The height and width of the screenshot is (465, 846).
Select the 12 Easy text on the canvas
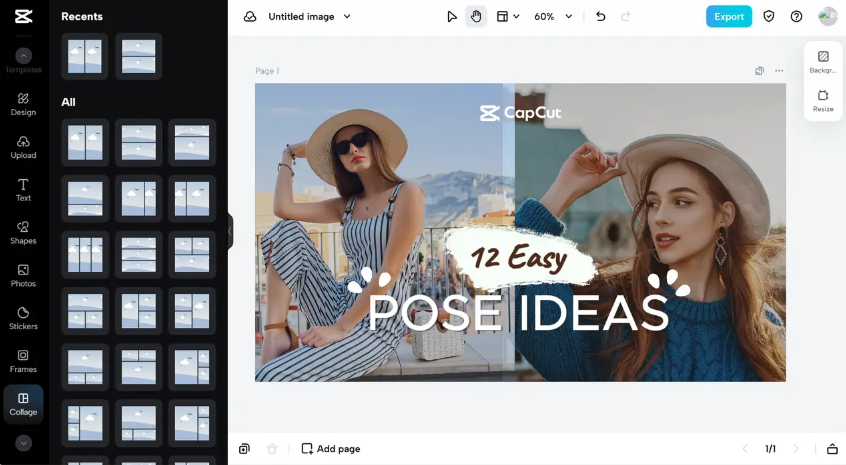[x=520, y=257]
